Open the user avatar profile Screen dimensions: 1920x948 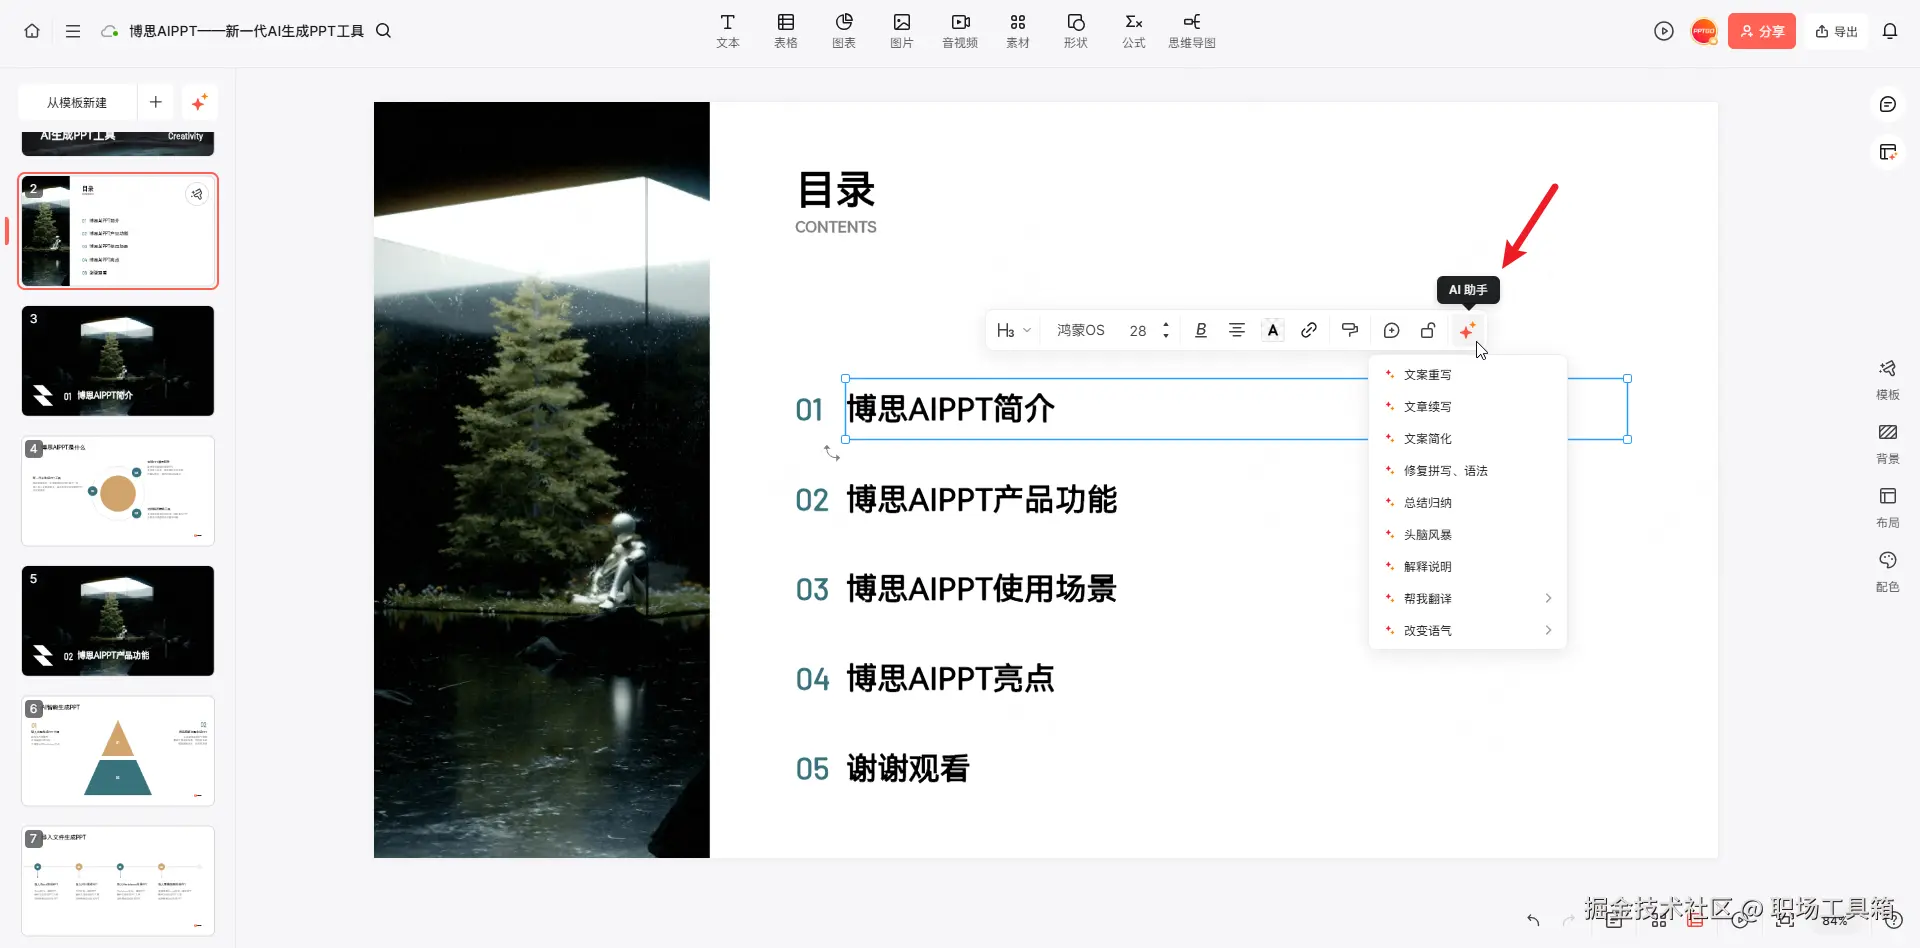[x=1704, y=31]
